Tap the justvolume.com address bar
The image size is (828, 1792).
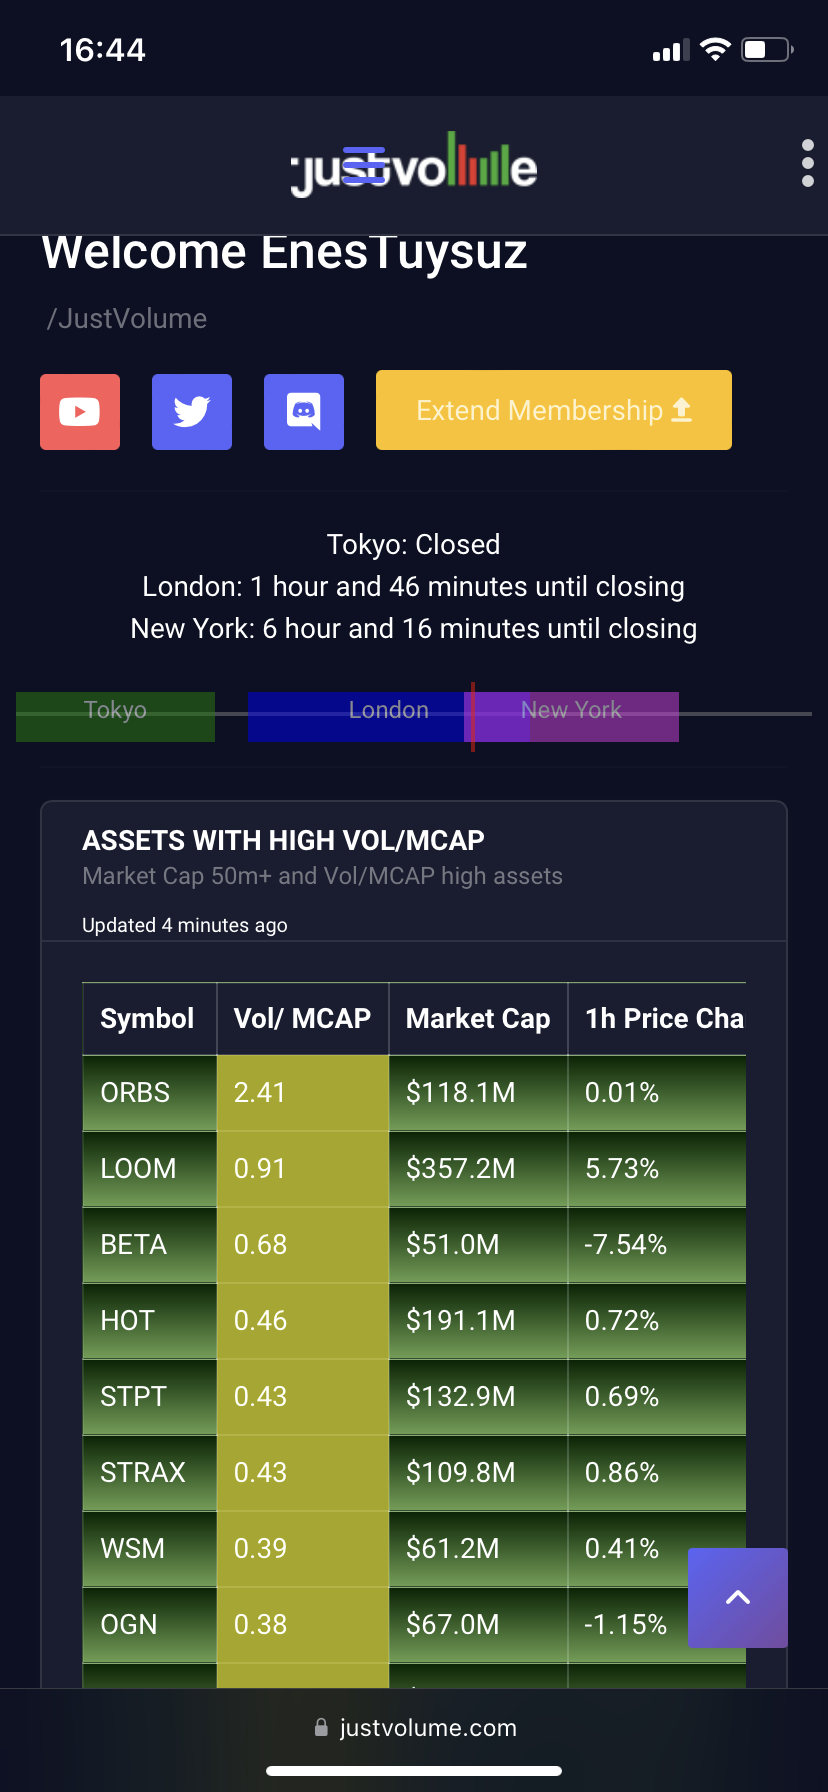(x=414, y=1728)
